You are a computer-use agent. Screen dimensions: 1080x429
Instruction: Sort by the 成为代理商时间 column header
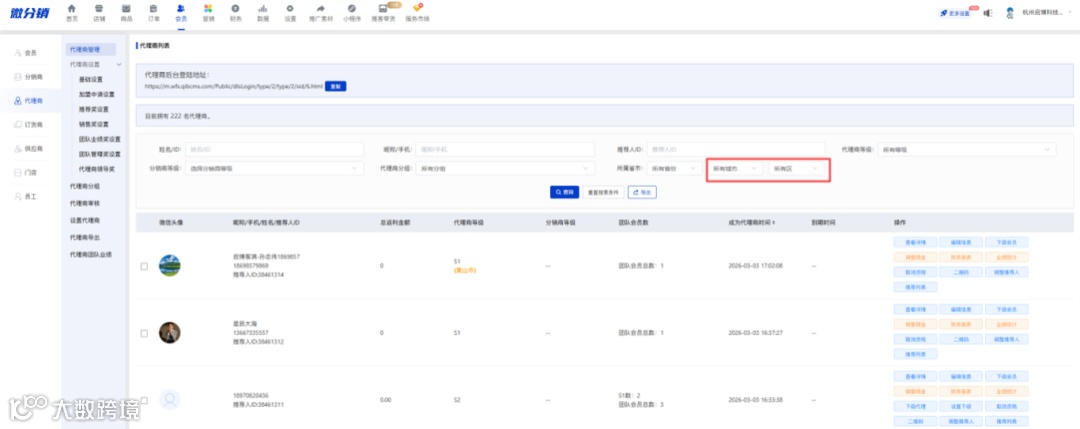tap(751, 223)
